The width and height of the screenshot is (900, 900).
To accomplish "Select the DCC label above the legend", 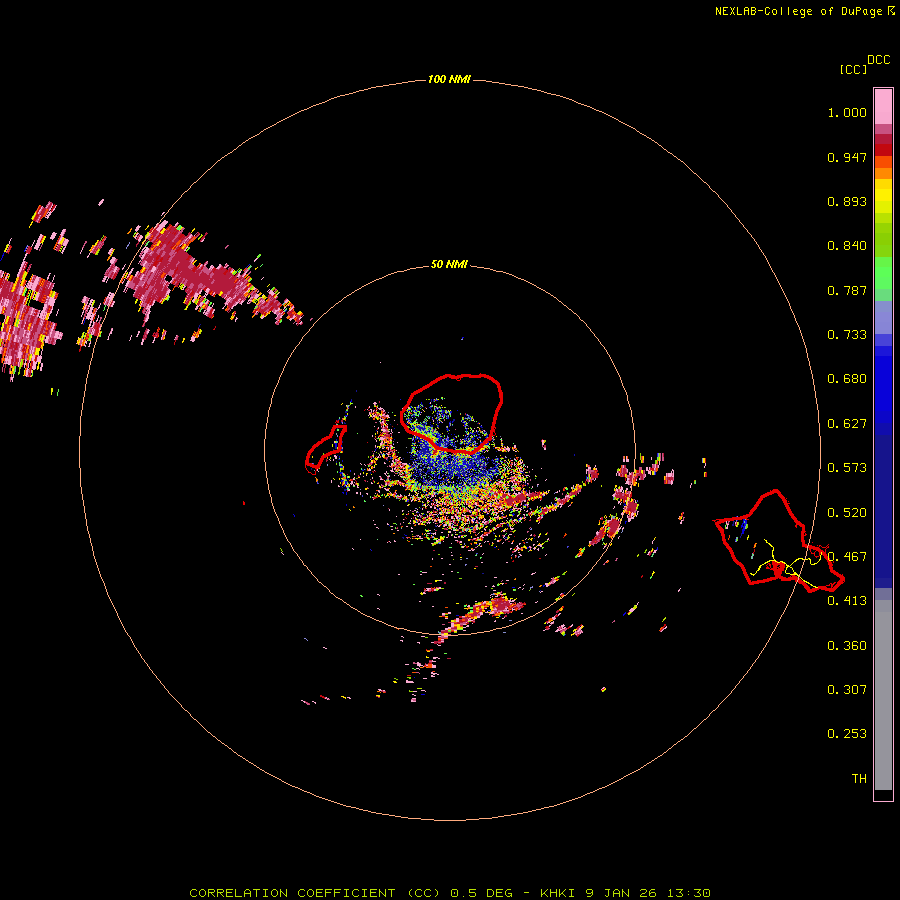I will pyautogui.click(x=878, y=60).
